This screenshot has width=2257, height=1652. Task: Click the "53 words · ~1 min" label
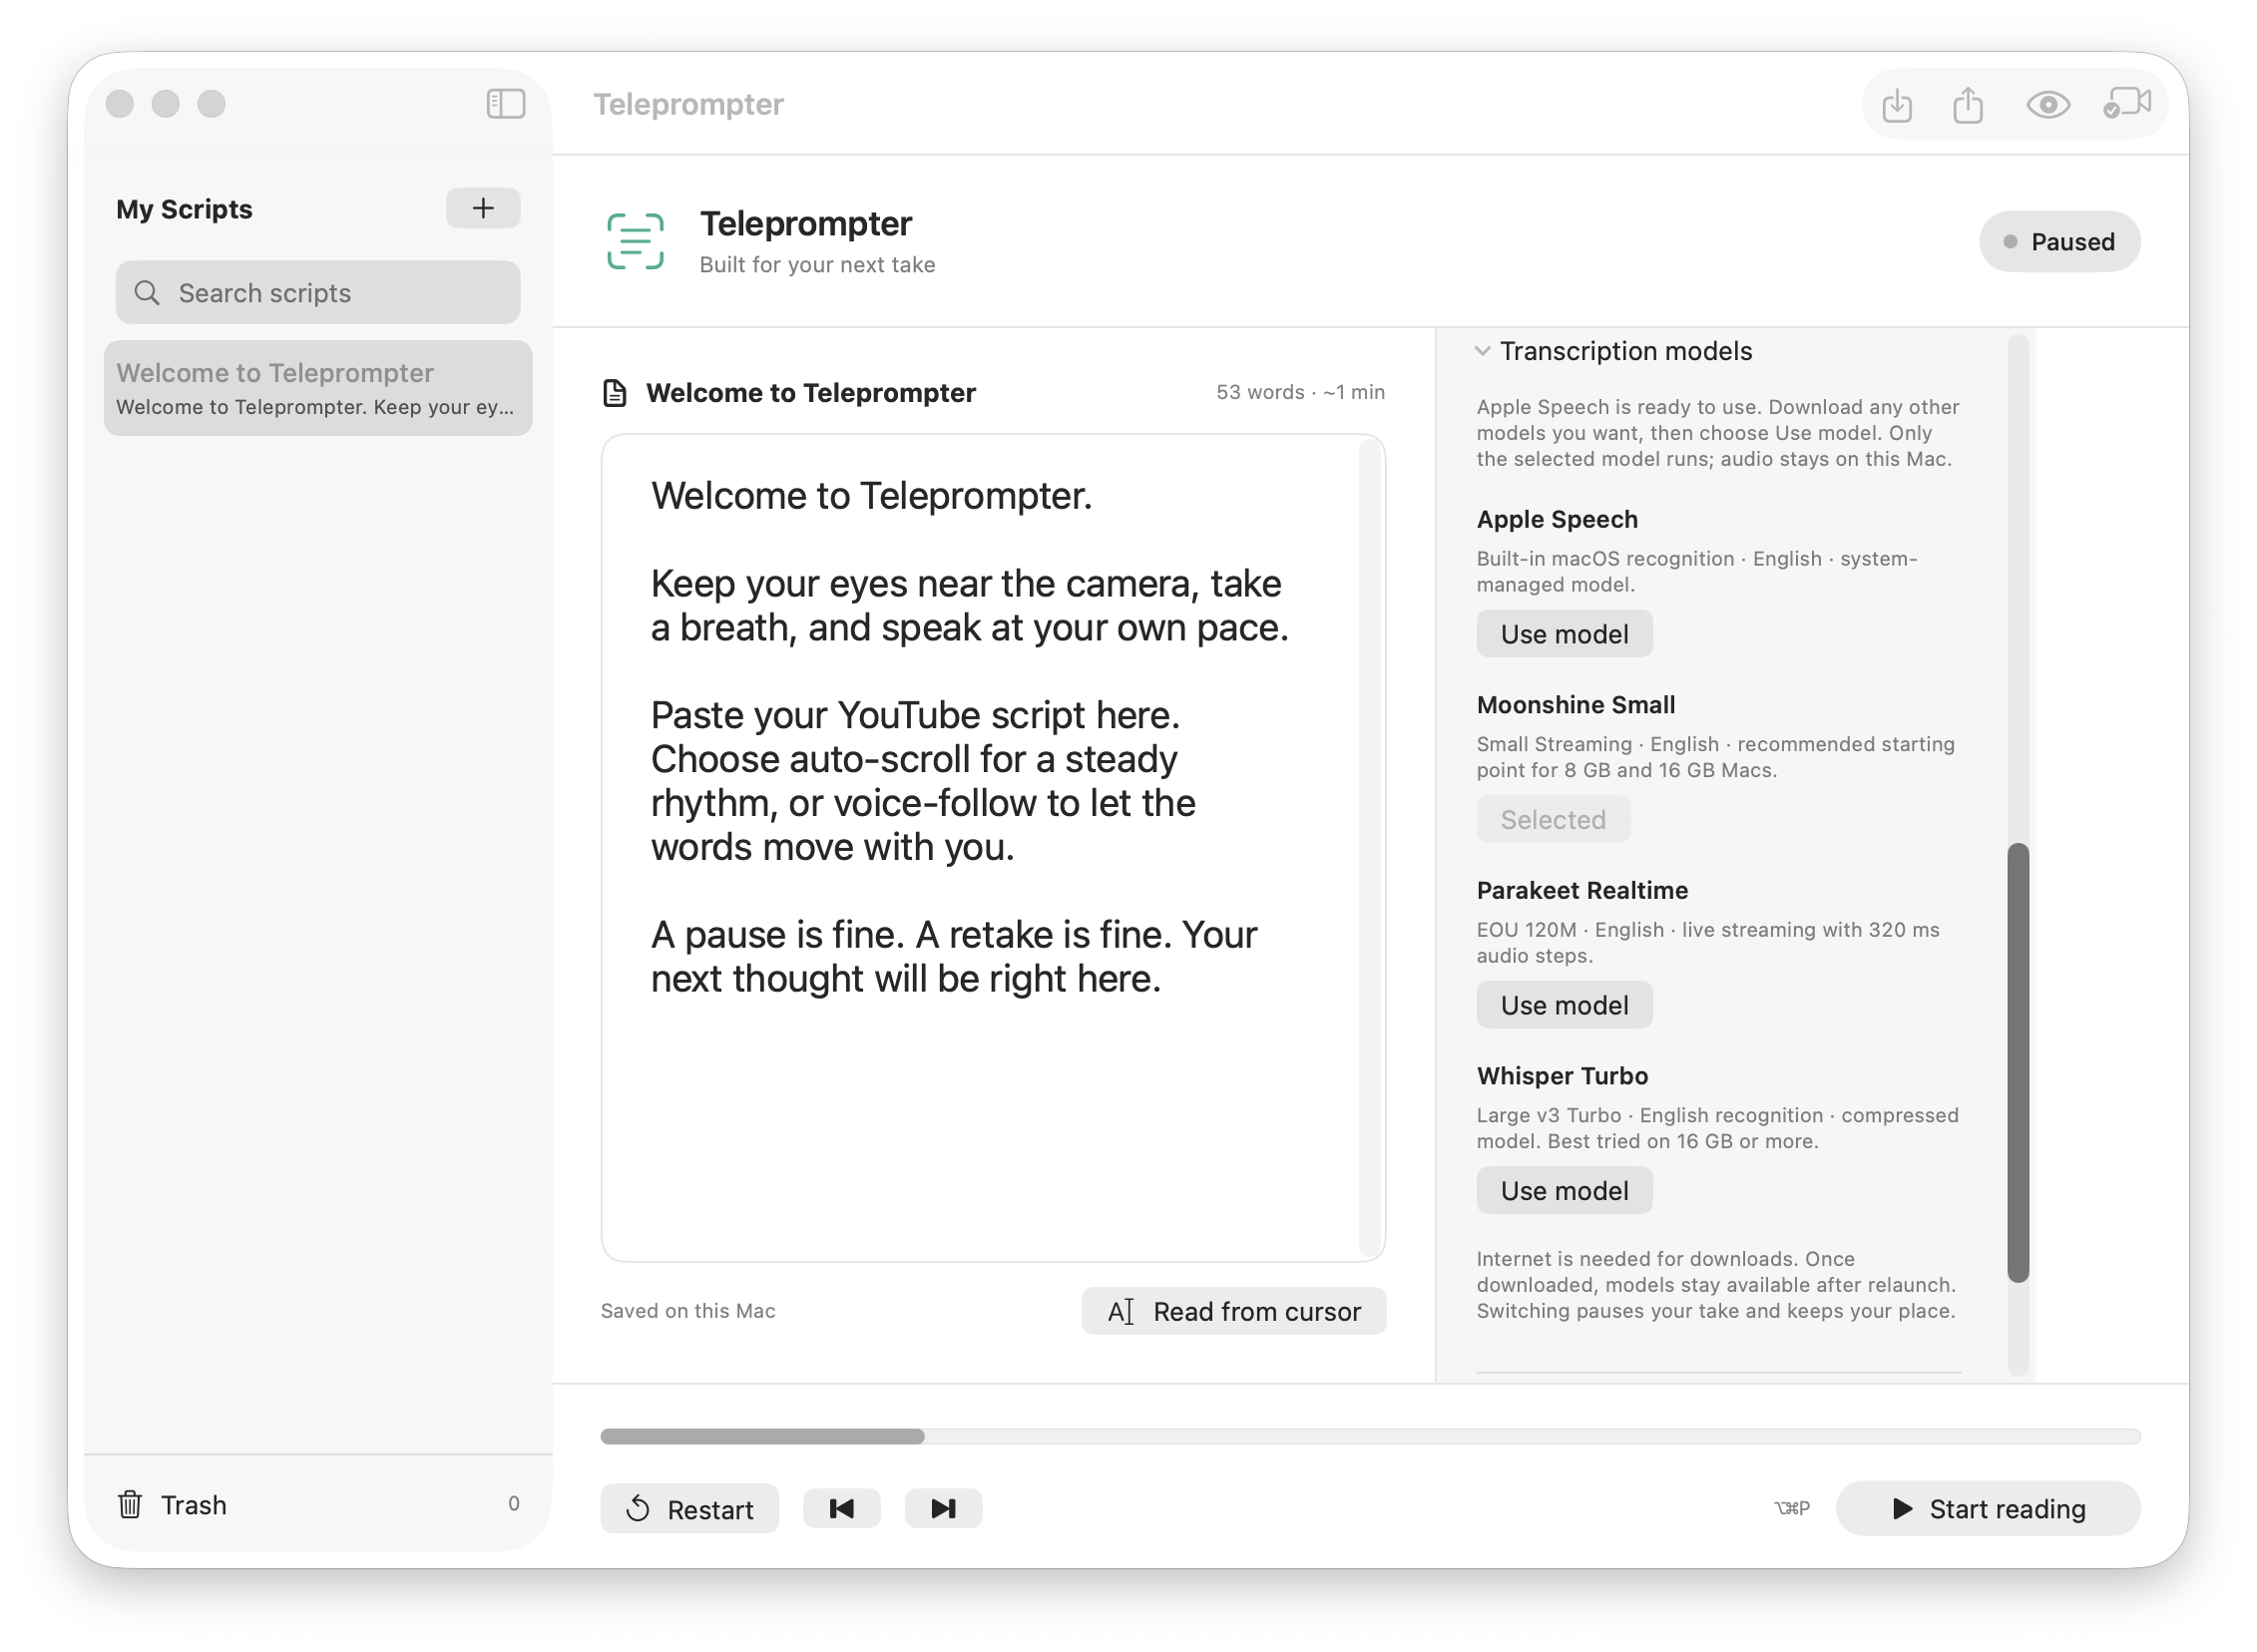1300,392
